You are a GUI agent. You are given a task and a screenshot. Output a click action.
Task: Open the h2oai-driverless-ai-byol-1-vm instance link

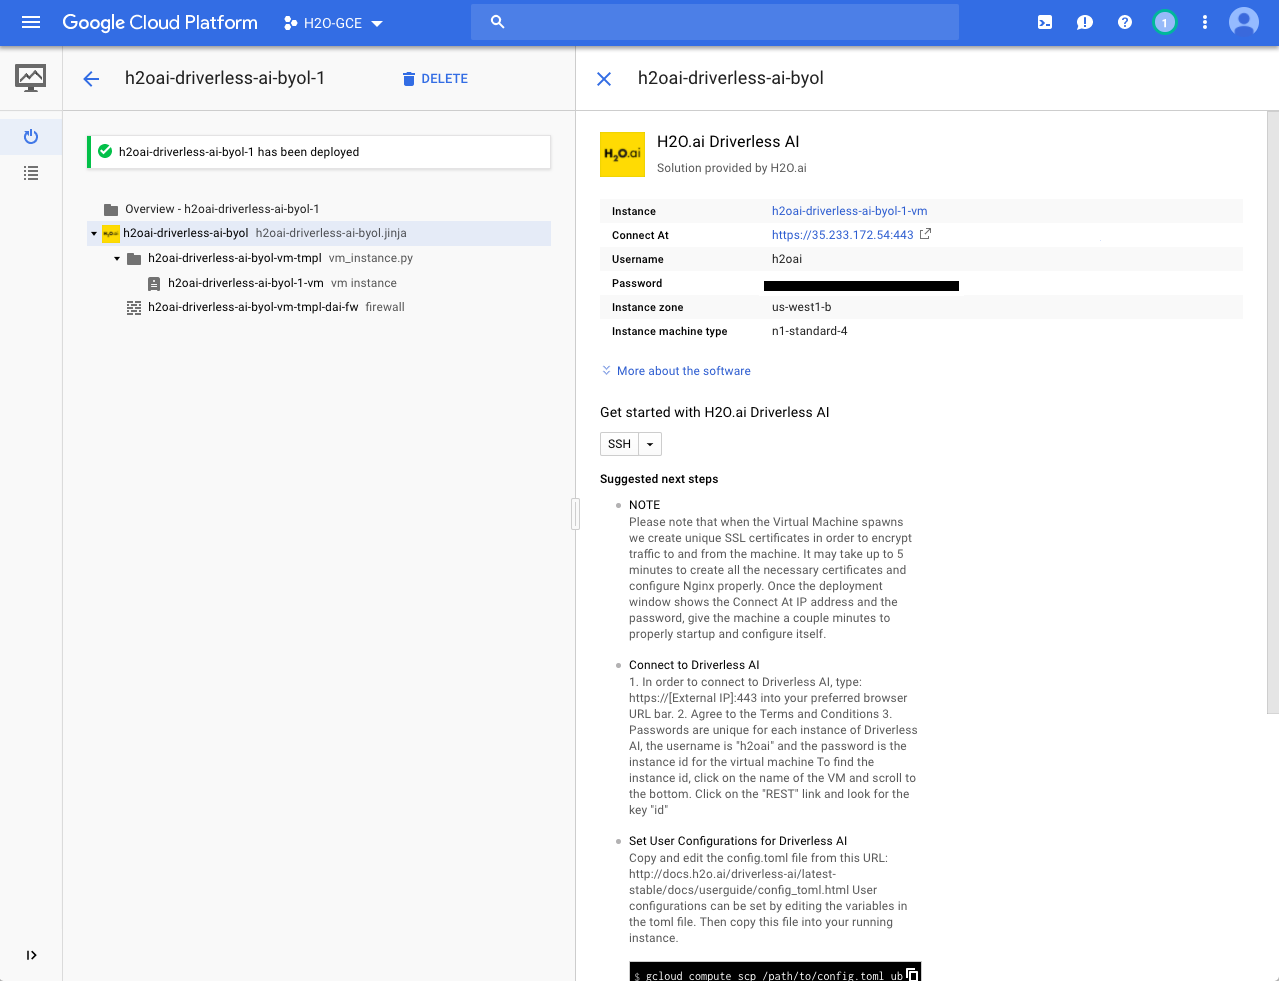[848, 211]
